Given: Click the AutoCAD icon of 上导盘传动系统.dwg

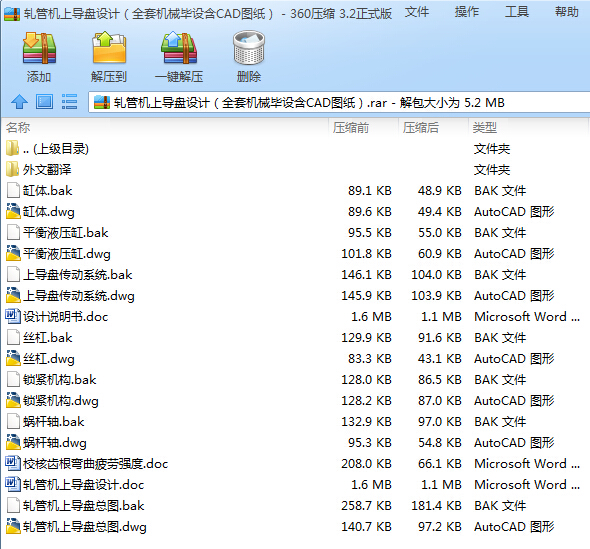Looking at the screenshot, I should click(x=13, y=295).
